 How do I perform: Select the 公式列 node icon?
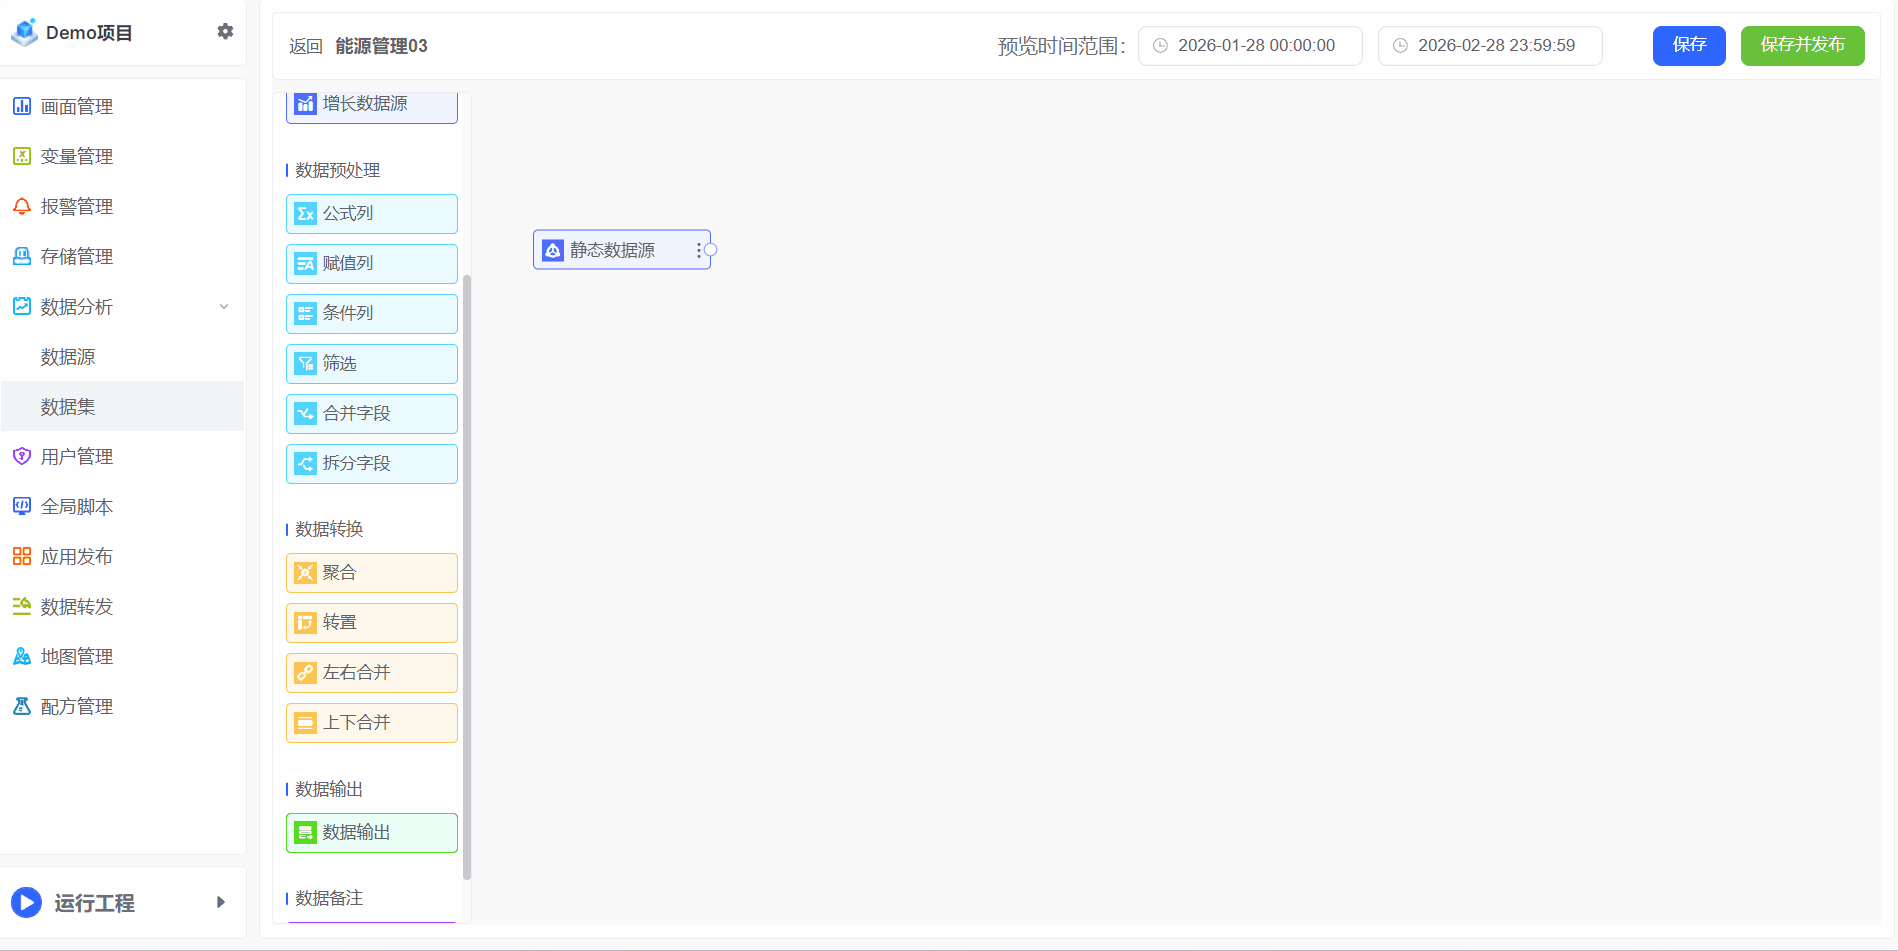(x=306, y=214)
